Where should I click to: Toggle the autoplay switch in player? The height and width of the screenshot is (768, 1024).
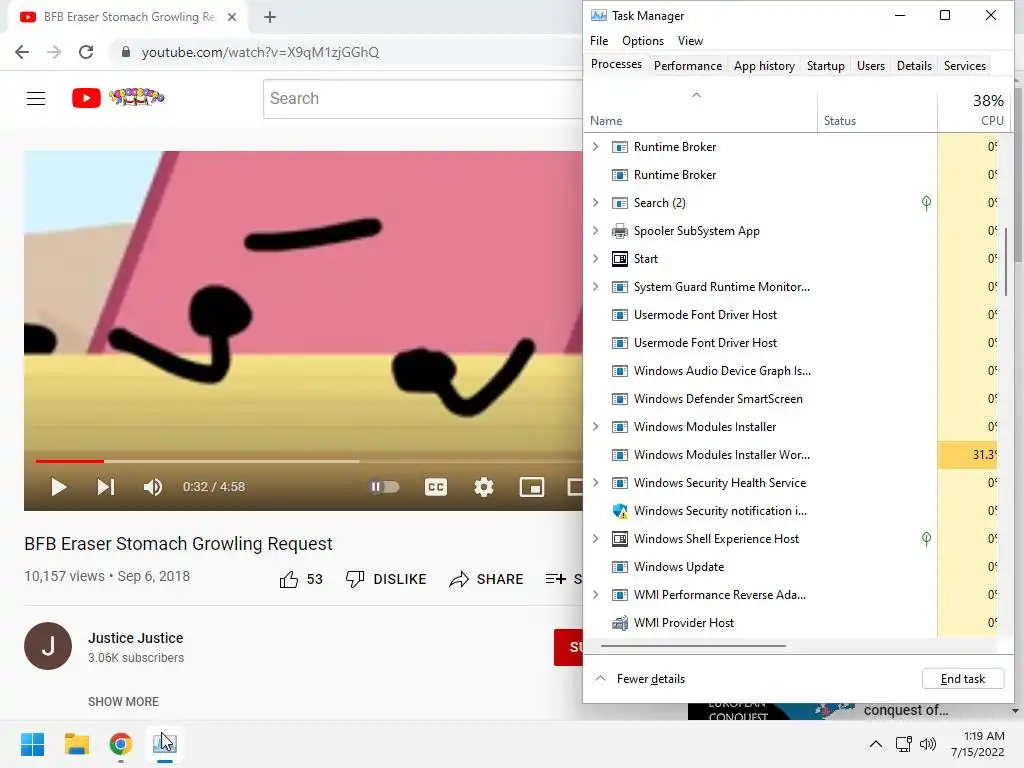tap(384, 487)
